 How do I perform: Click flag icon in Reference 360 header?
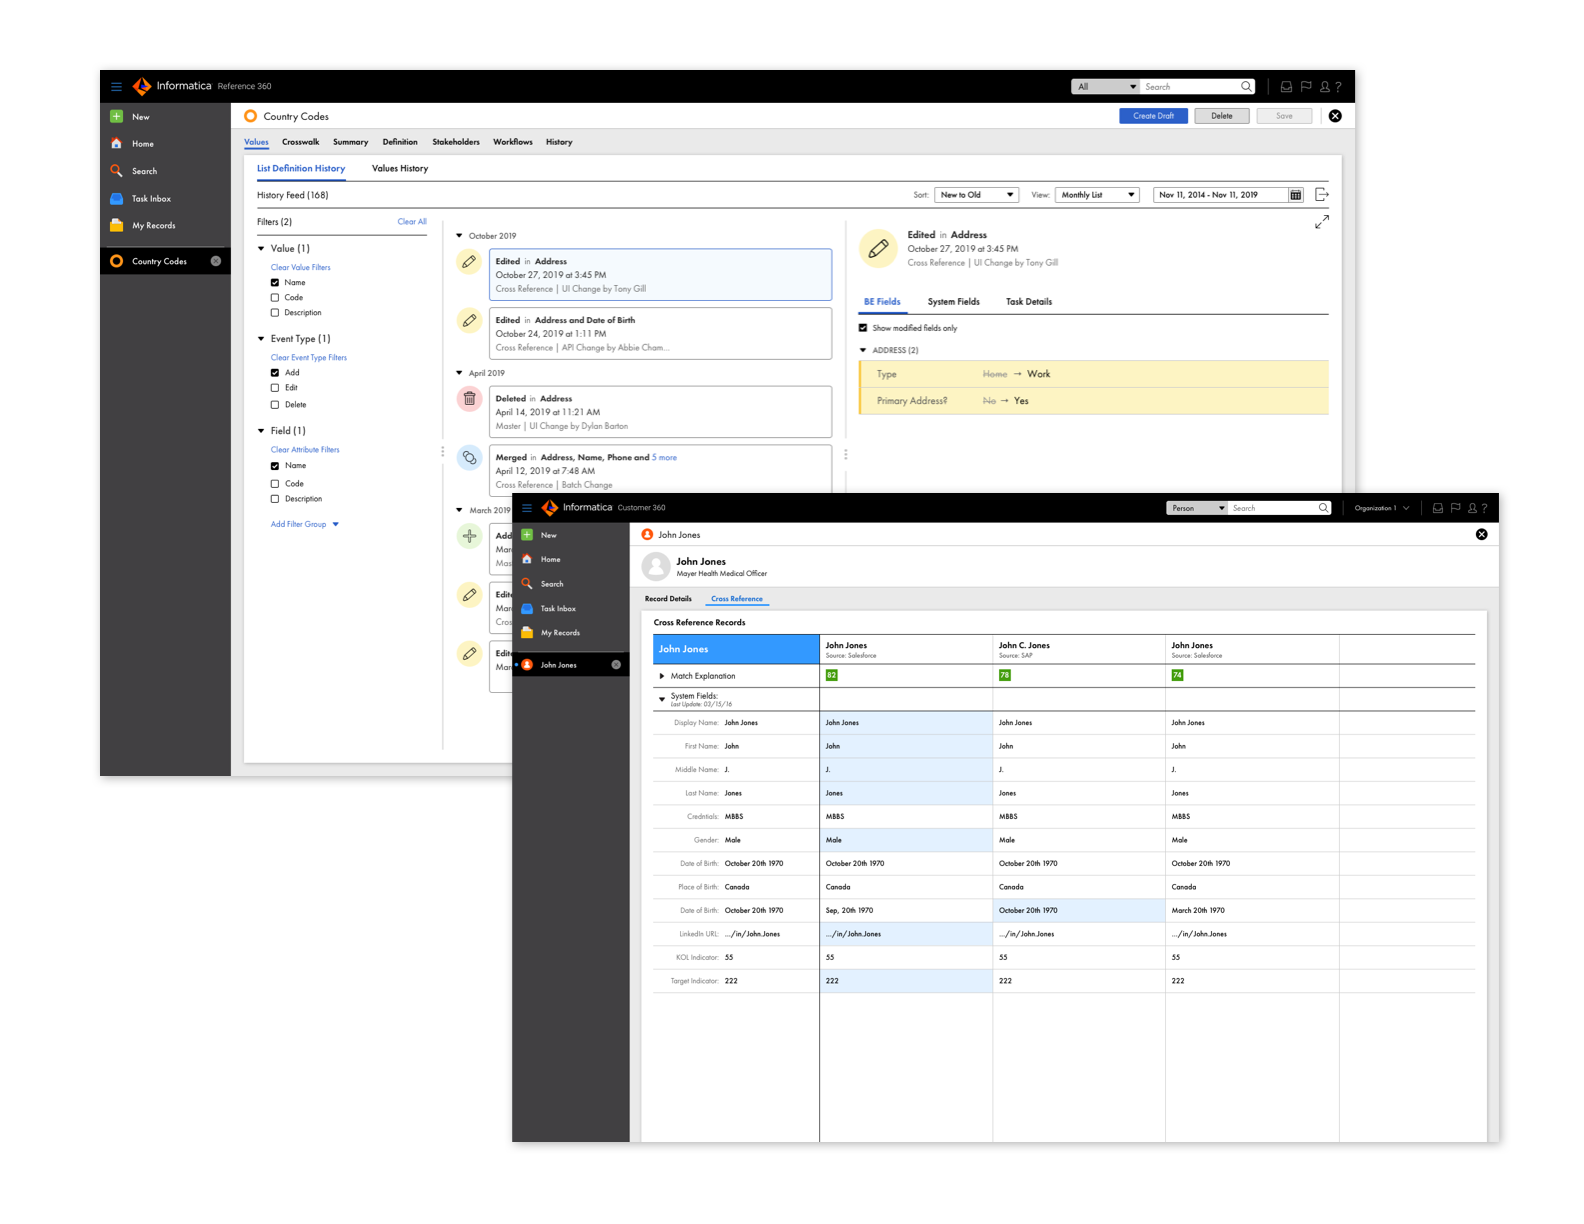tap(1306, 87)
